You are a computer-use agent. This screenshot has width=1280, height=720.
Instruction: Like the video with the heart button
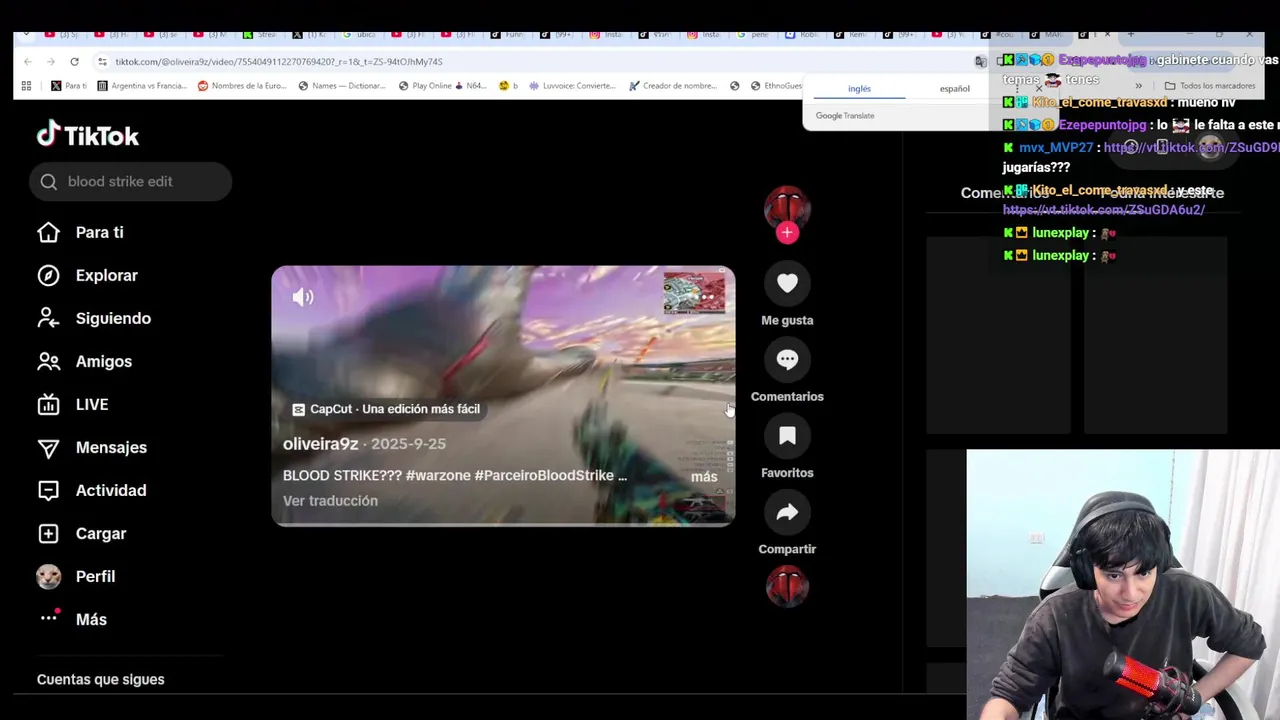(x=787, y=283)
